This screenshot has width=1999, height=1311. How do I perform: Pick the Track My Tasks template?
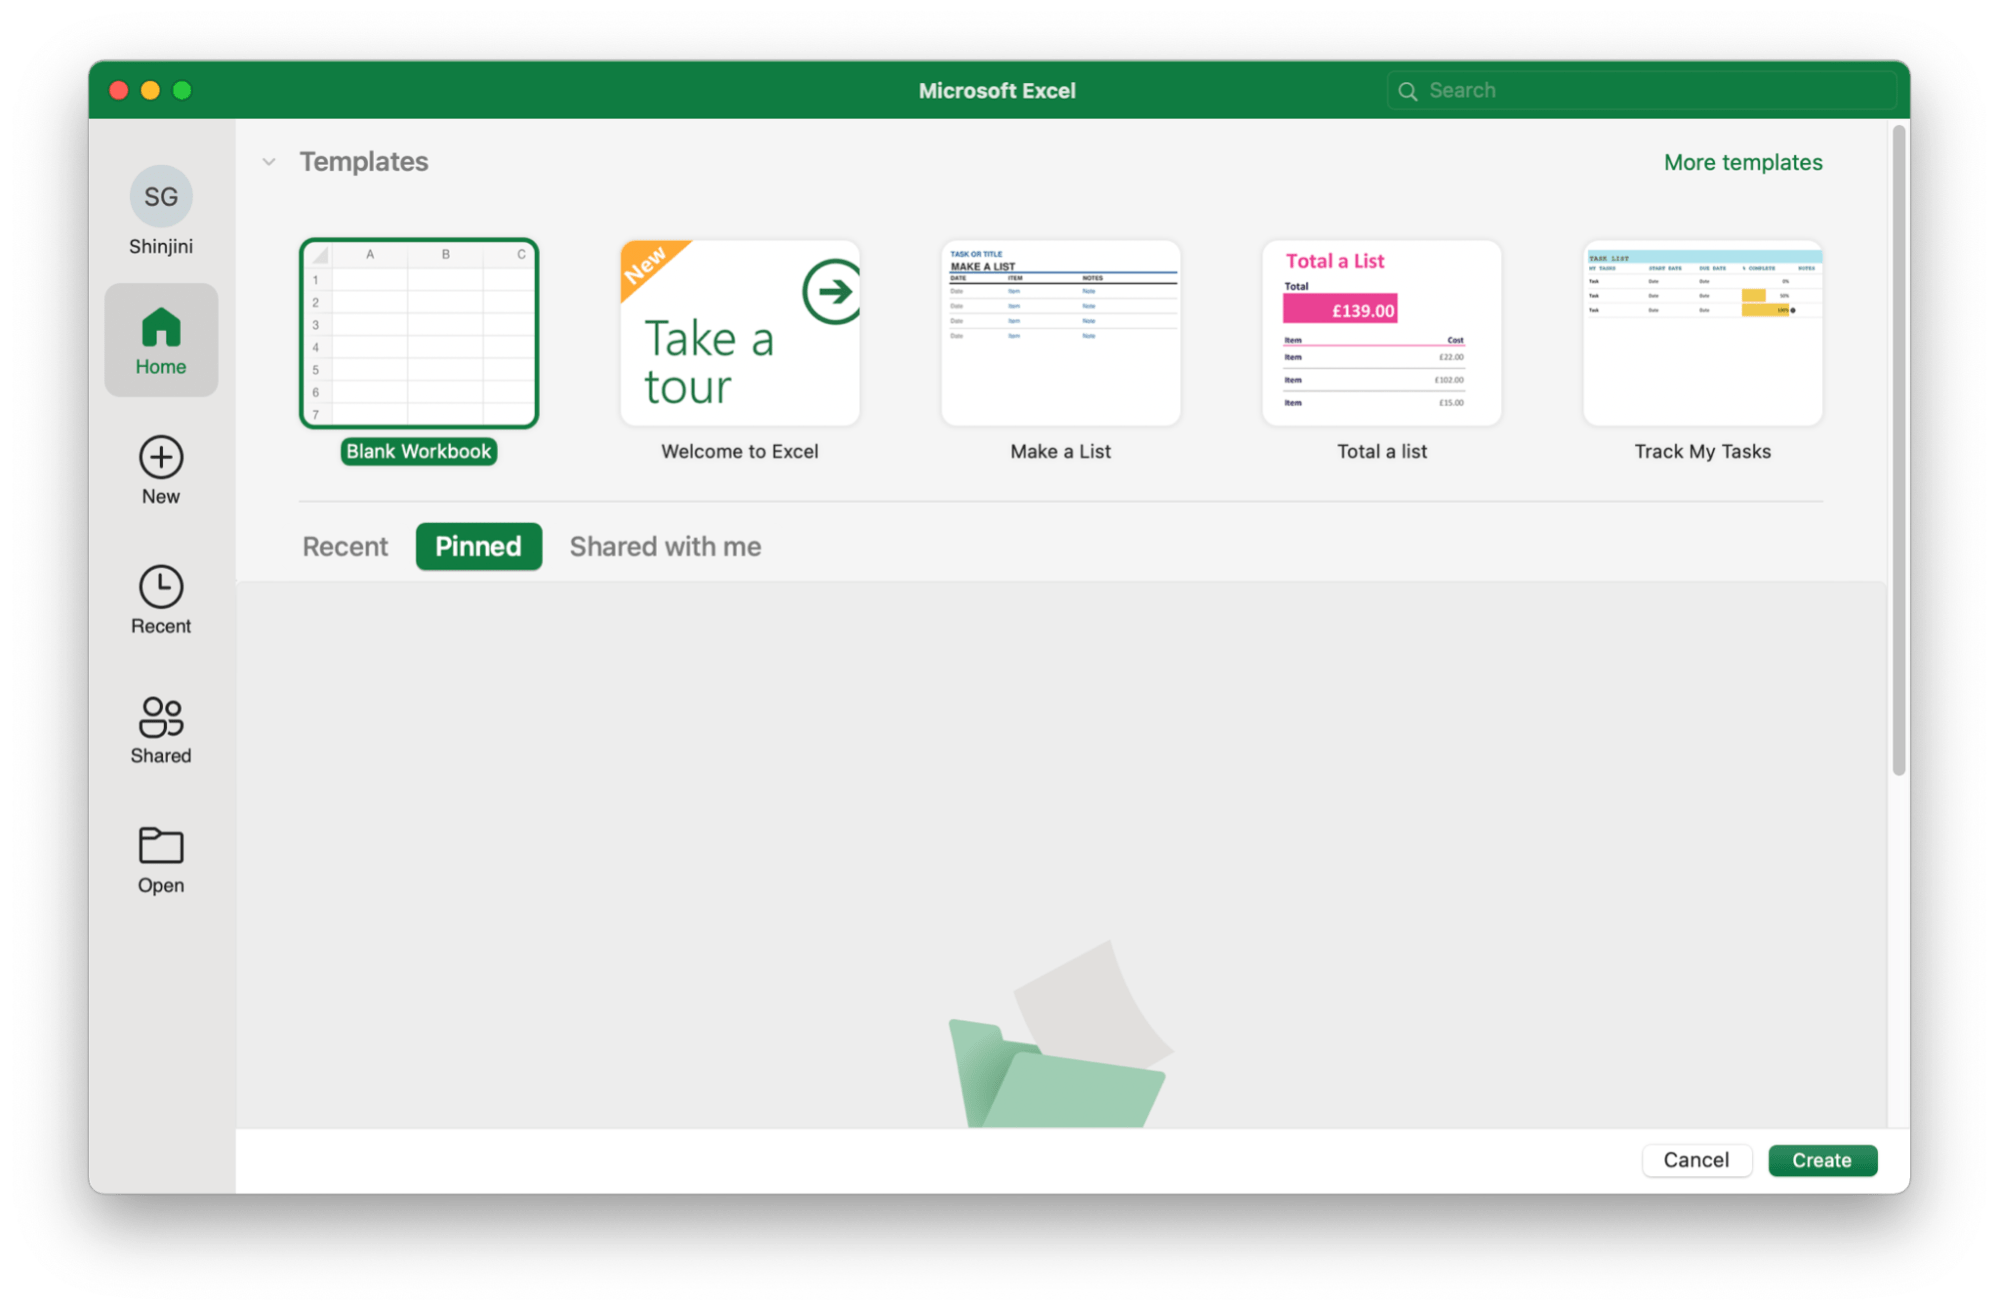pos(1702,334)
